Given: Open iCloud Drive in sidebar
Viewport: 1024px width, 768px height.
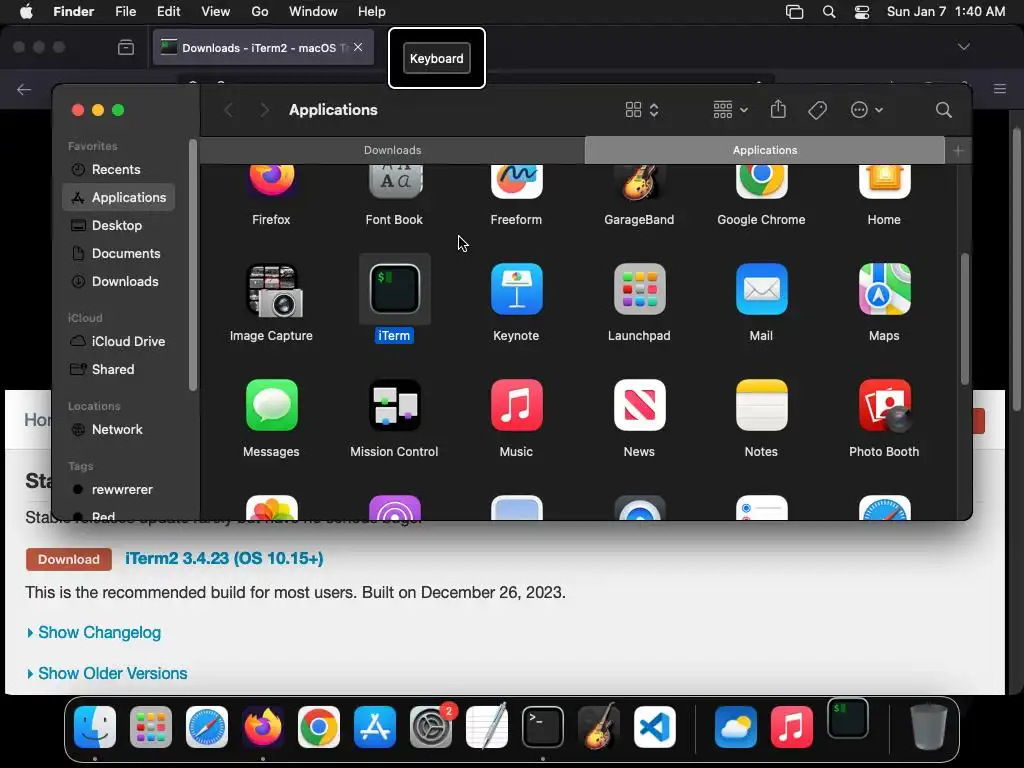Looking at the screenshot, I should [x=120, y=342].
